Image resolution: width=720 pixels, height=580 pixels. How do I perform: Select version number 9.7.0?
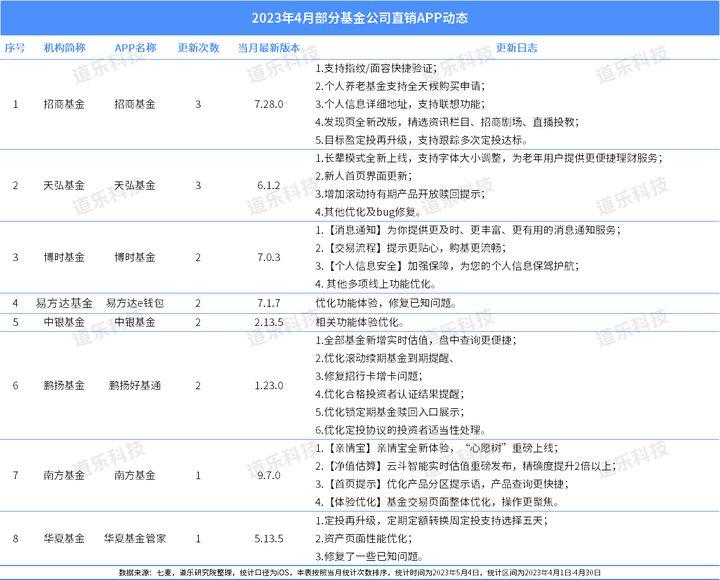pos(269,475)
